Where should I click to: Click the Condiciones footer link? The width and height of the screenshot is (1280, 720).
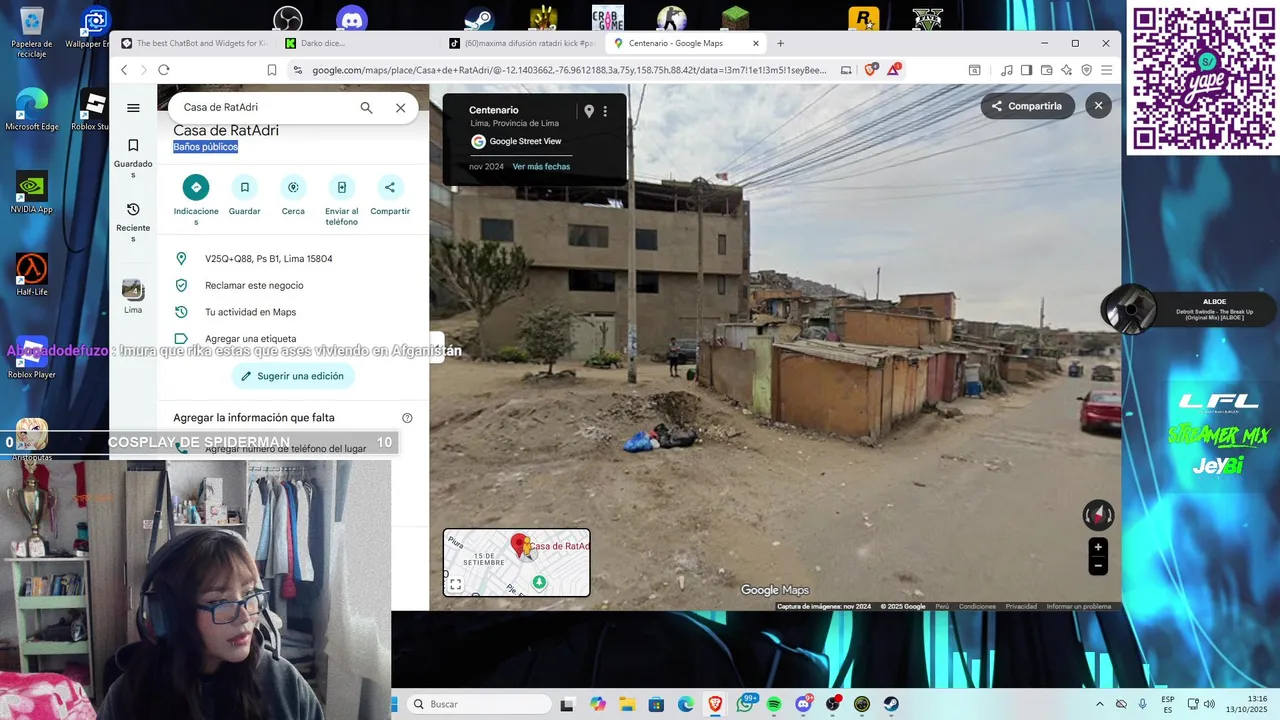coord(977,607)
